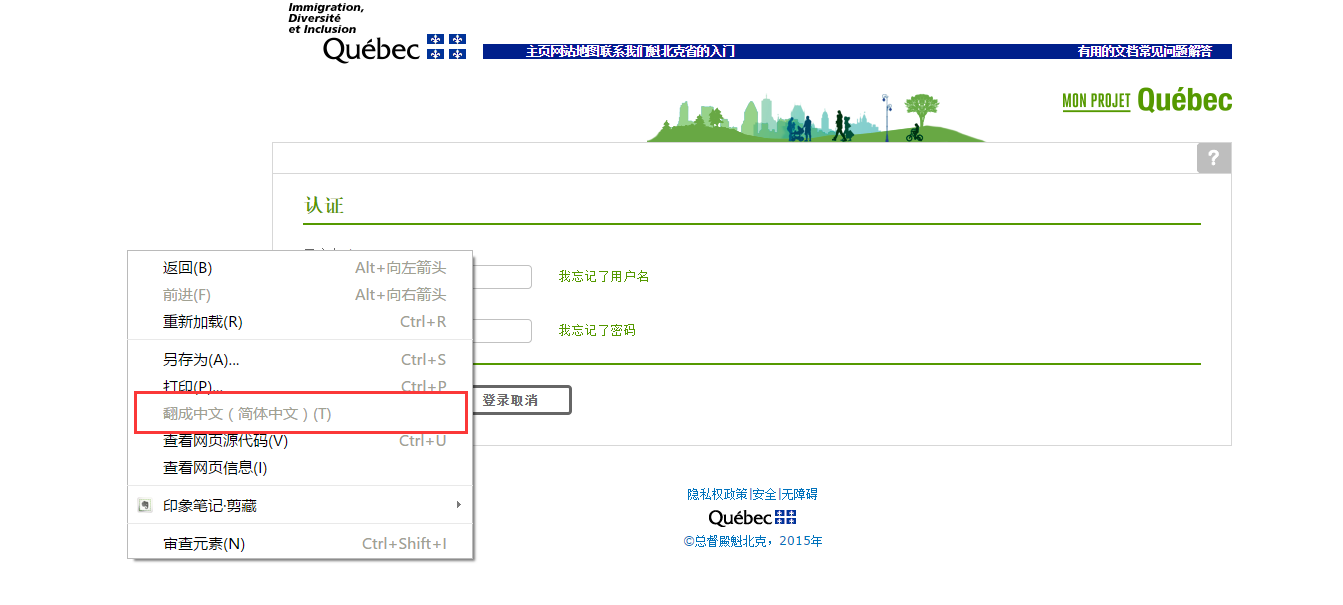The height and width of the screenshot is (605, 1343).
Task: Open 查看网页信息(I) from the context menu
Action: click(x=215, y=468)
